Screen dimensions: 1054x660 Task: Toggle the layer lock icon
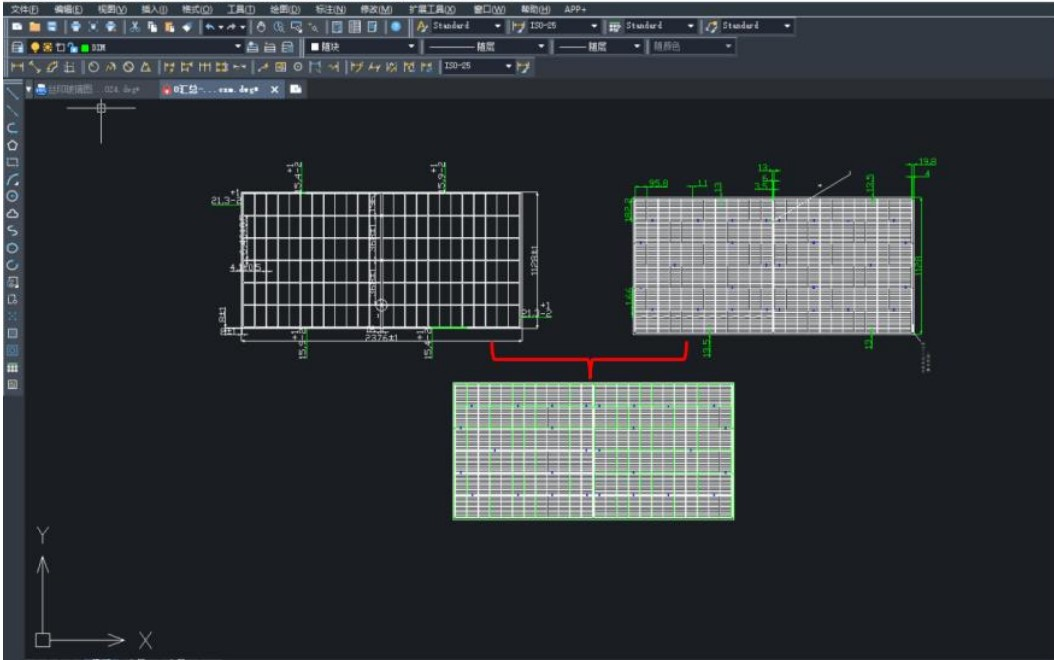(x=71, y=47)
